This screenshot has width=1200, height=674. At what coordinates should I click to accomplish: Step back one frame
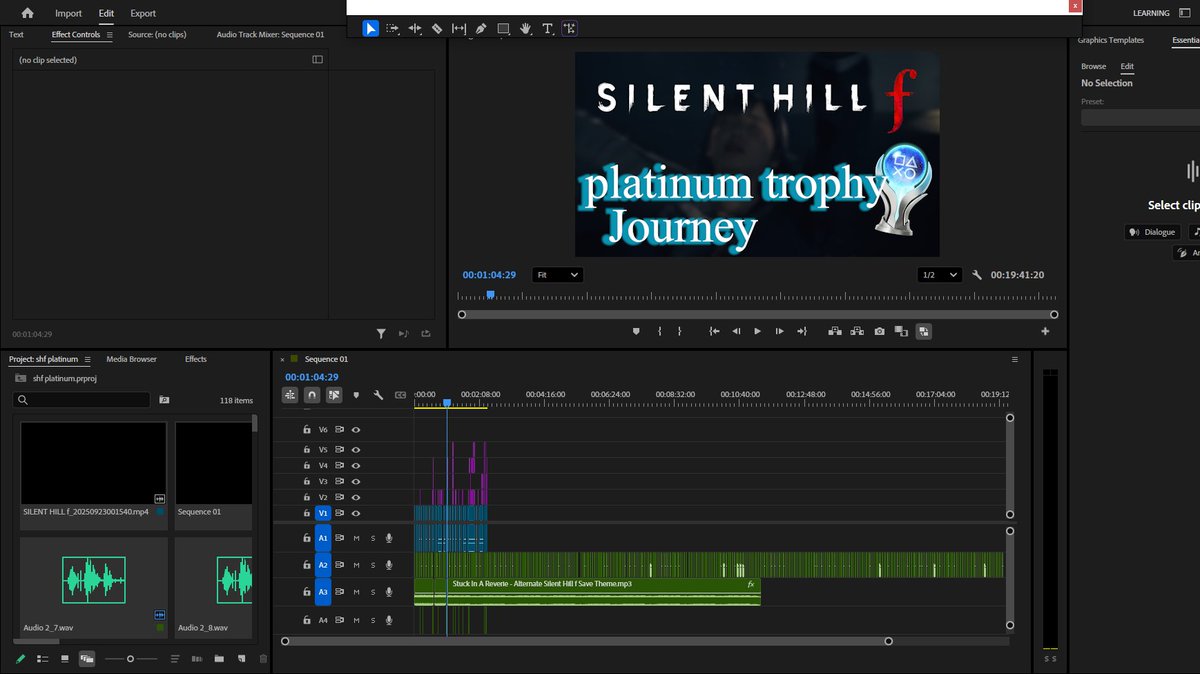click(736, 331)
